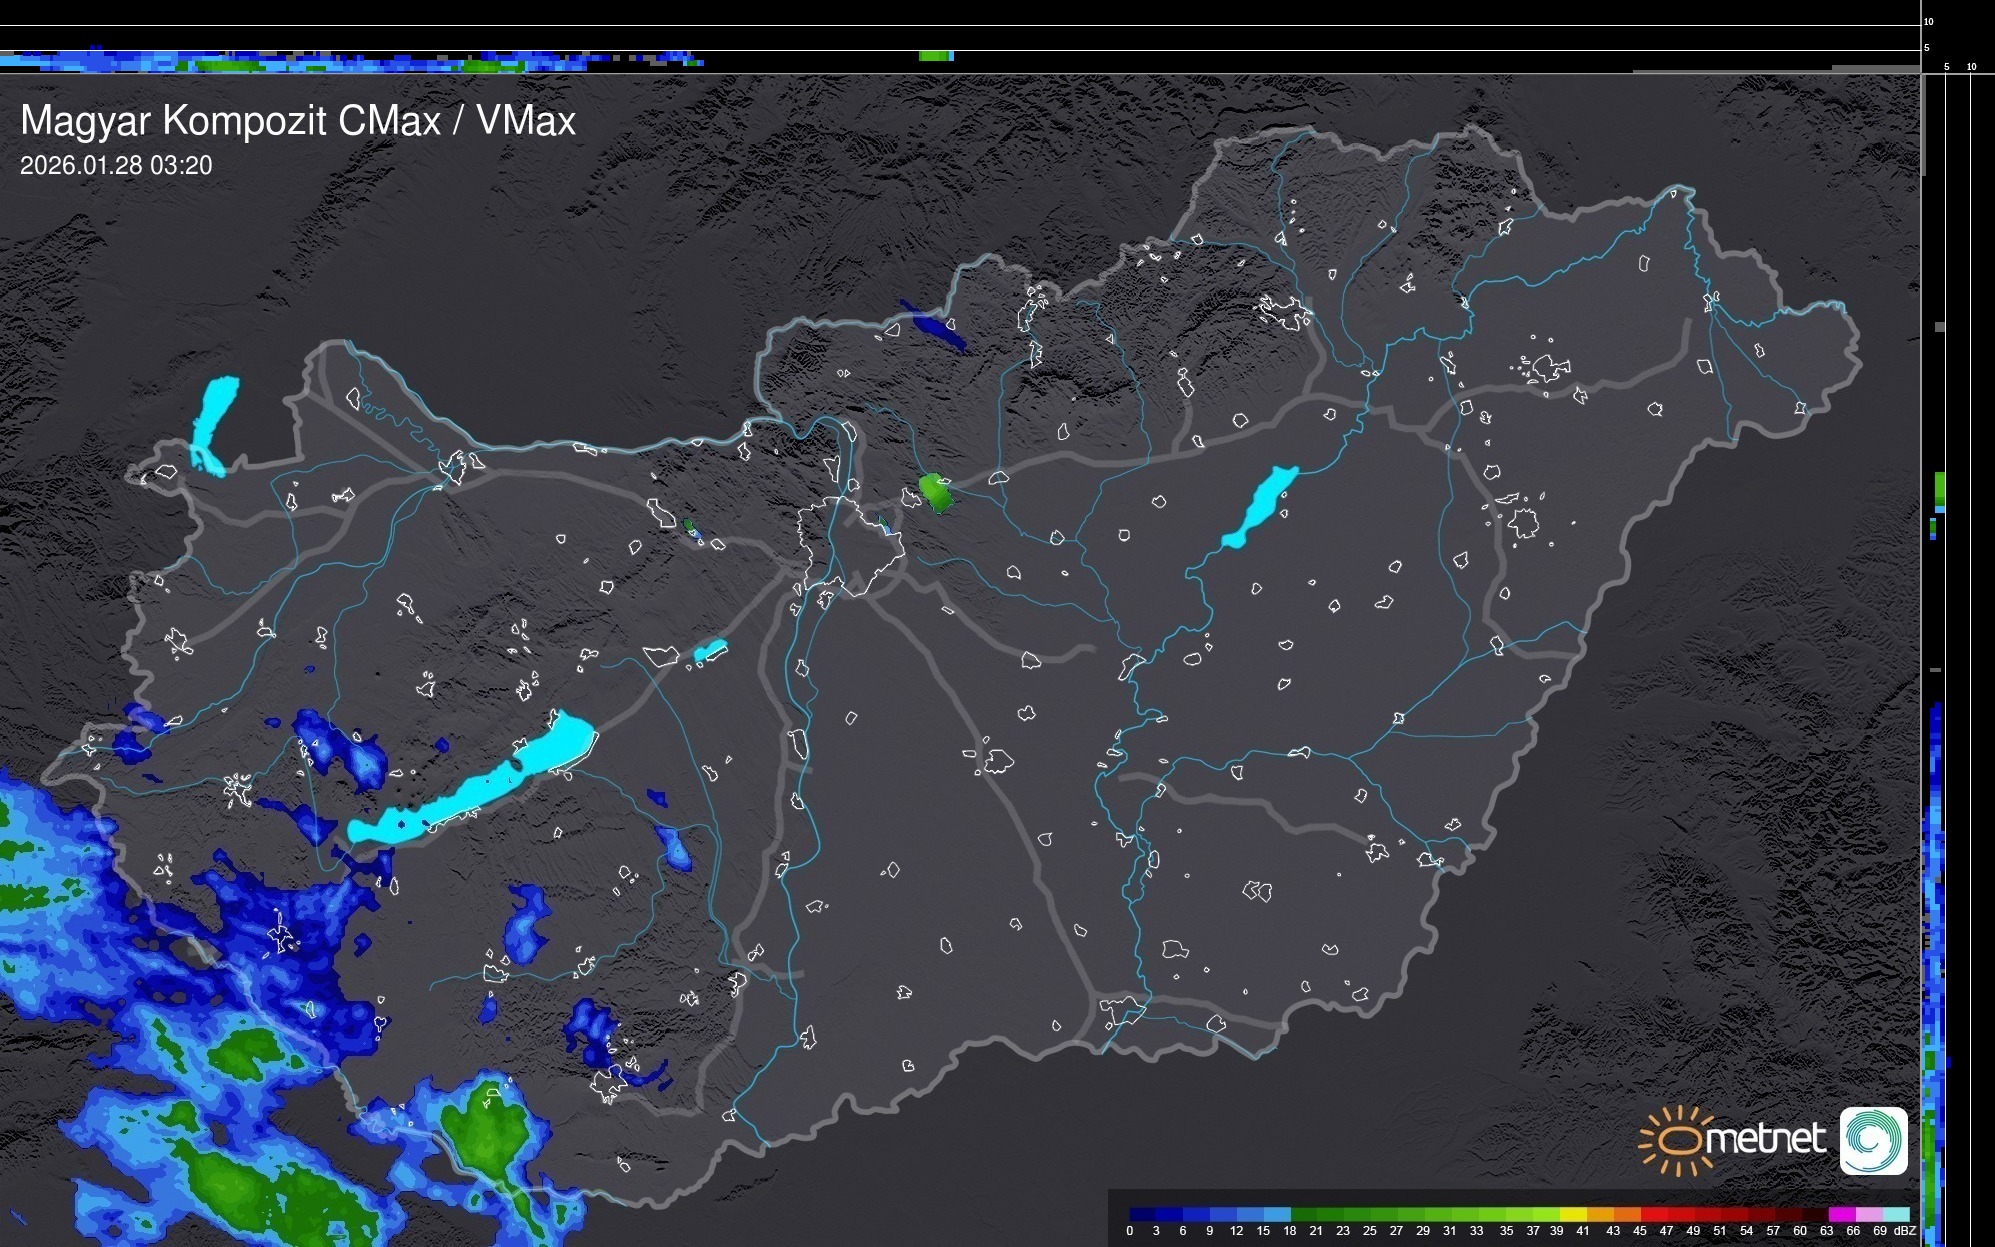The width and height of the screenshot is (1995, 1247).
Task: Click the green radar echo east of Budapest
Action: [x=936, y=493]
